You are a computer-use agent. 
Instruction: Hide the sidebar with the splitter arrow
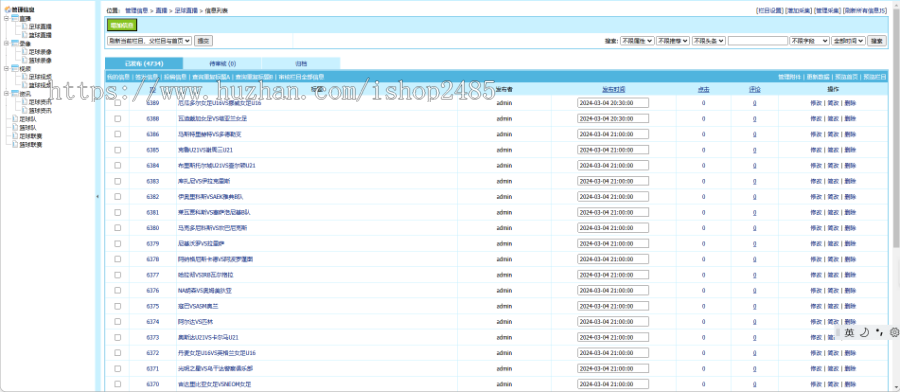pyautogui.click(x=97, y=196)
